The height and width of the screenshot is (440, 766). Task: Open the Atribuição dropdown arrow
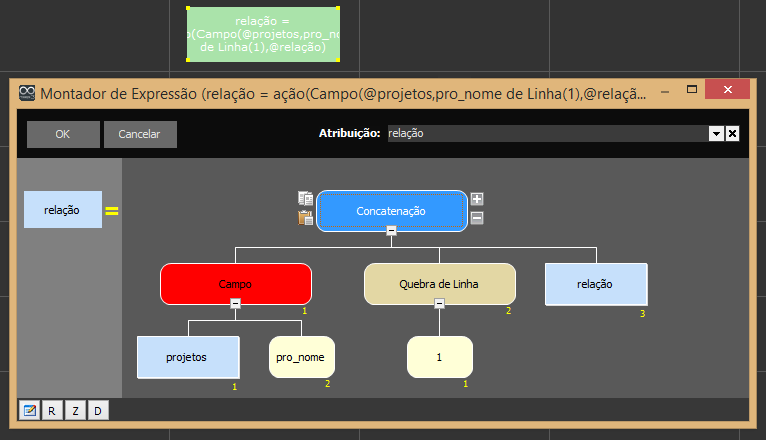click(716, 133)
